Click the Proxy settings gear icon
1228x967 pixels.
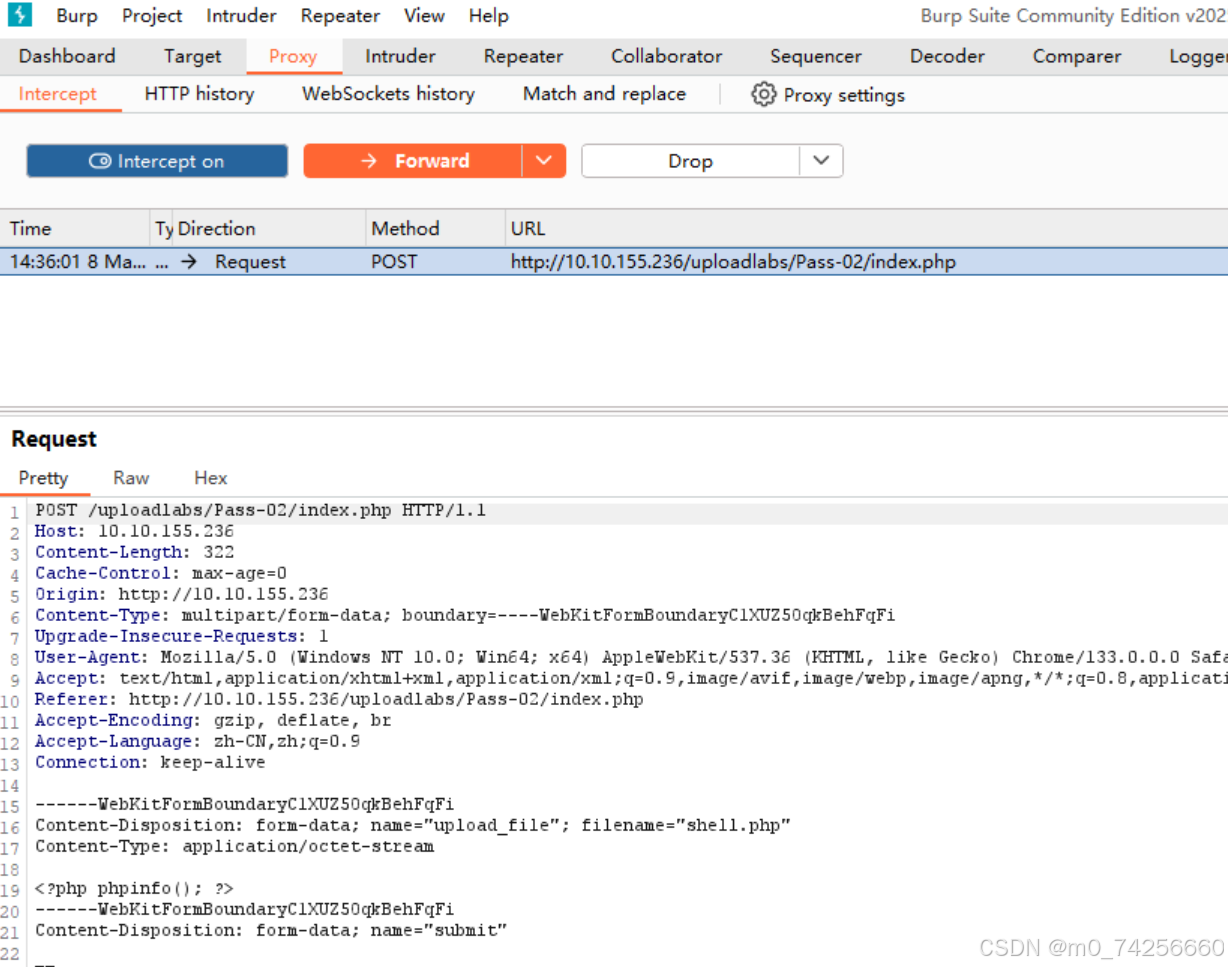(764, 95)
